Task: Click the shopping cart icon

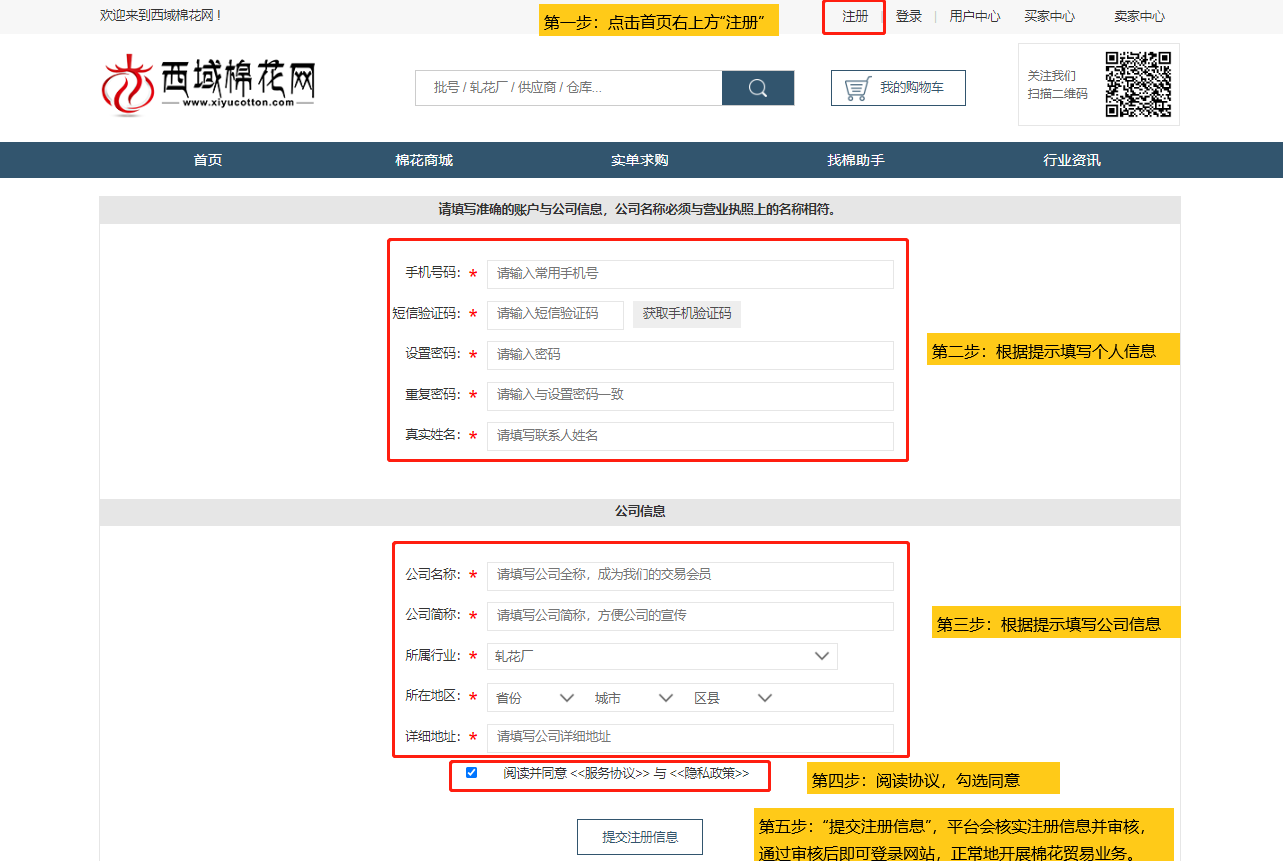Action: pyautogui.click(x=857, y=88)
